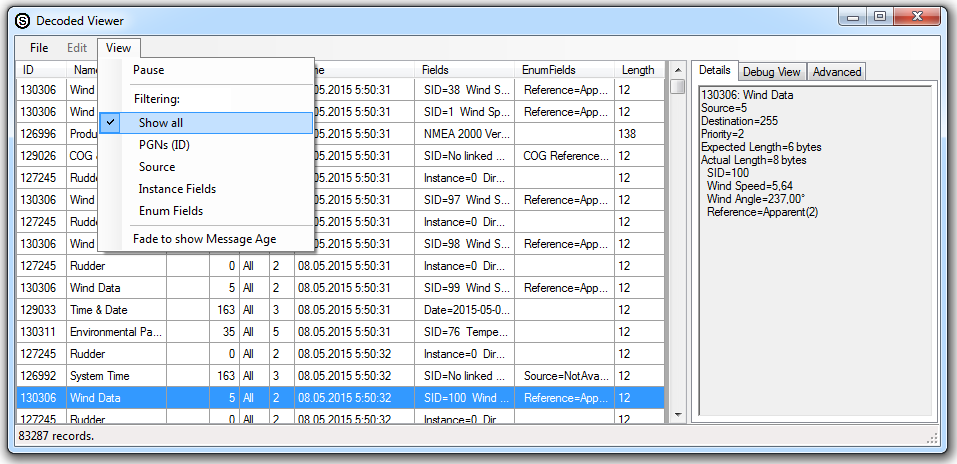
Task: Select the Details tab
Action: [714, 70]
